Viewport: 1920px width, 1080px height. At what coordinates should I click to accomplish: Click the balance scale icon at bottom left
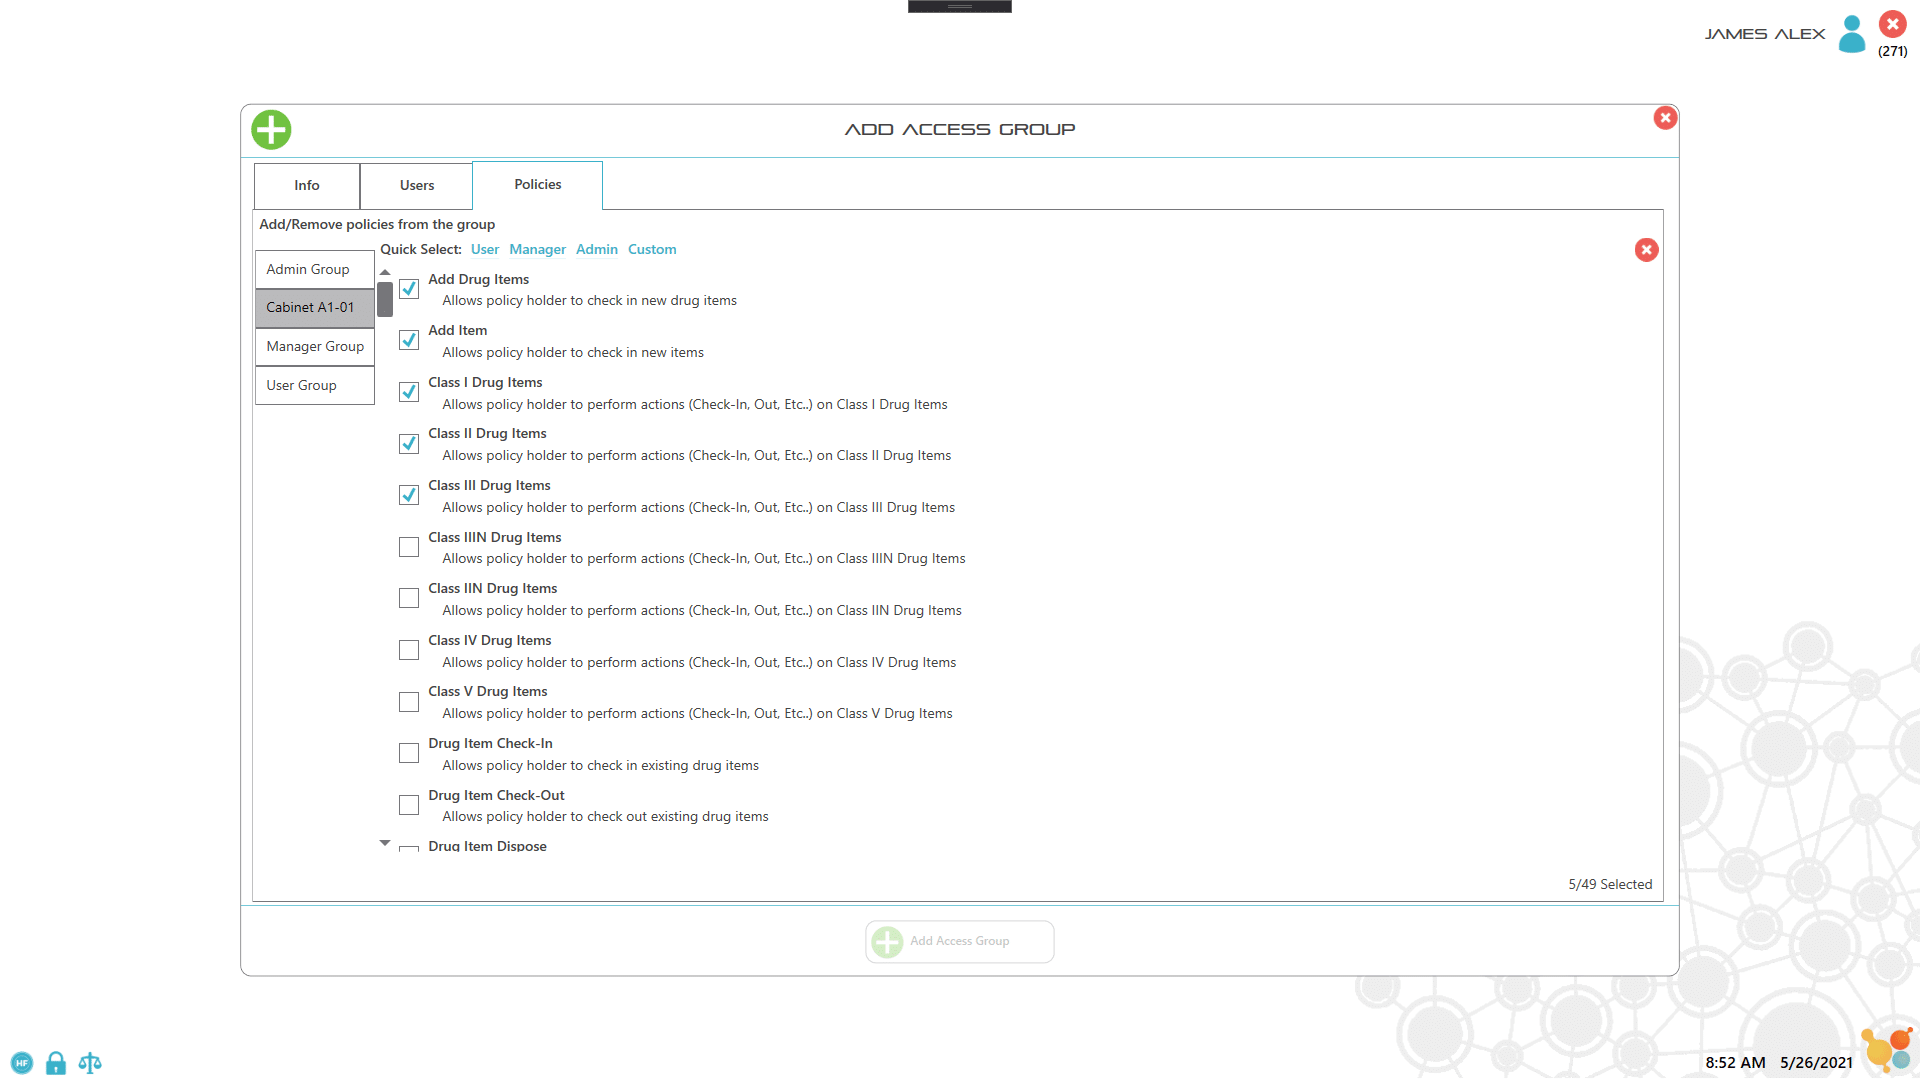90,1063
